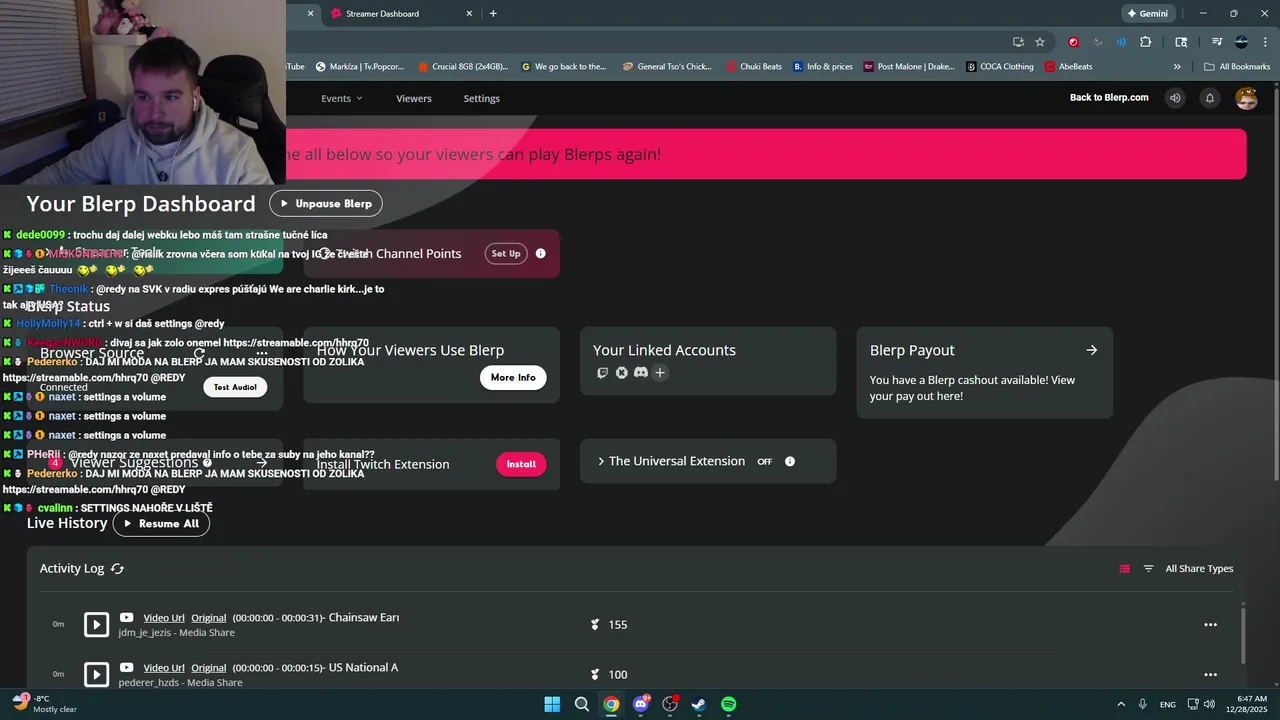Open the Info & prices bookmark
This screenshot has width=1280, height=720.
[x=823, y=67]
